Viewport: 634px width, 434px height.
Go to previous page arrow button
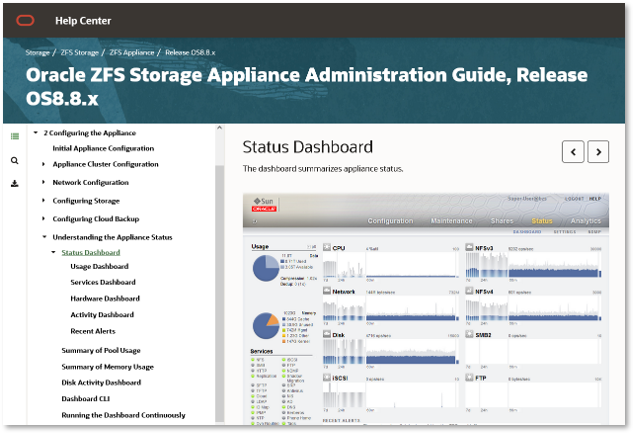click(573, 152)
